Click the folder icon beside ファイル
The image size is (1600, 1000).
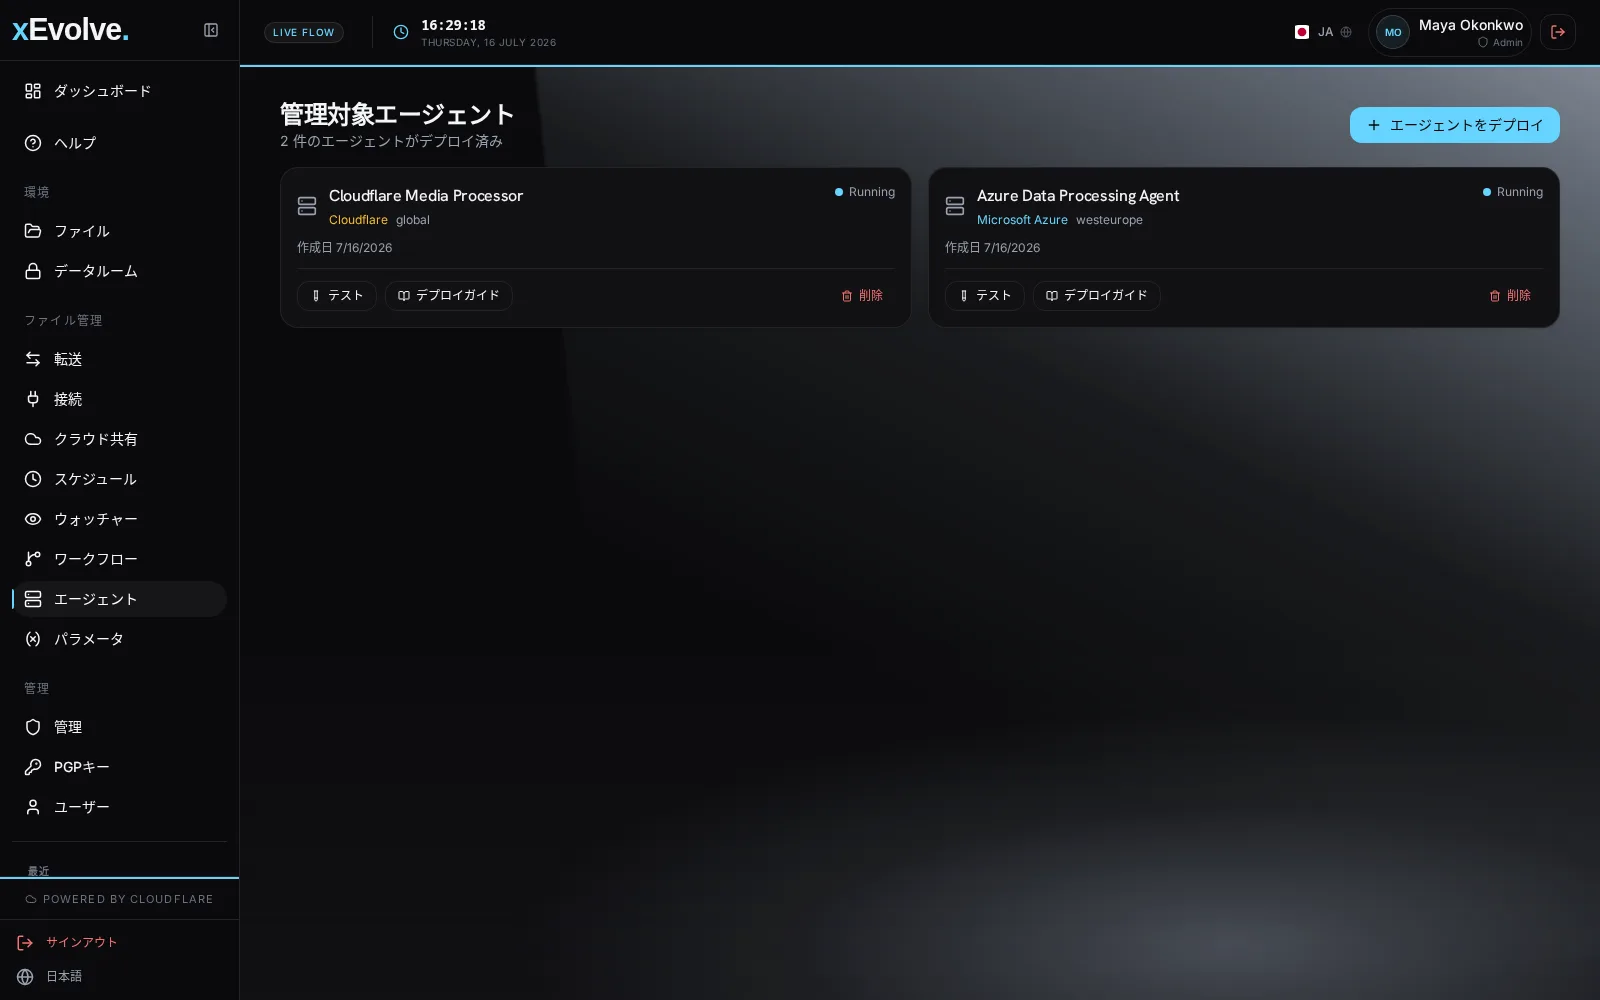(x=33, y=231)
